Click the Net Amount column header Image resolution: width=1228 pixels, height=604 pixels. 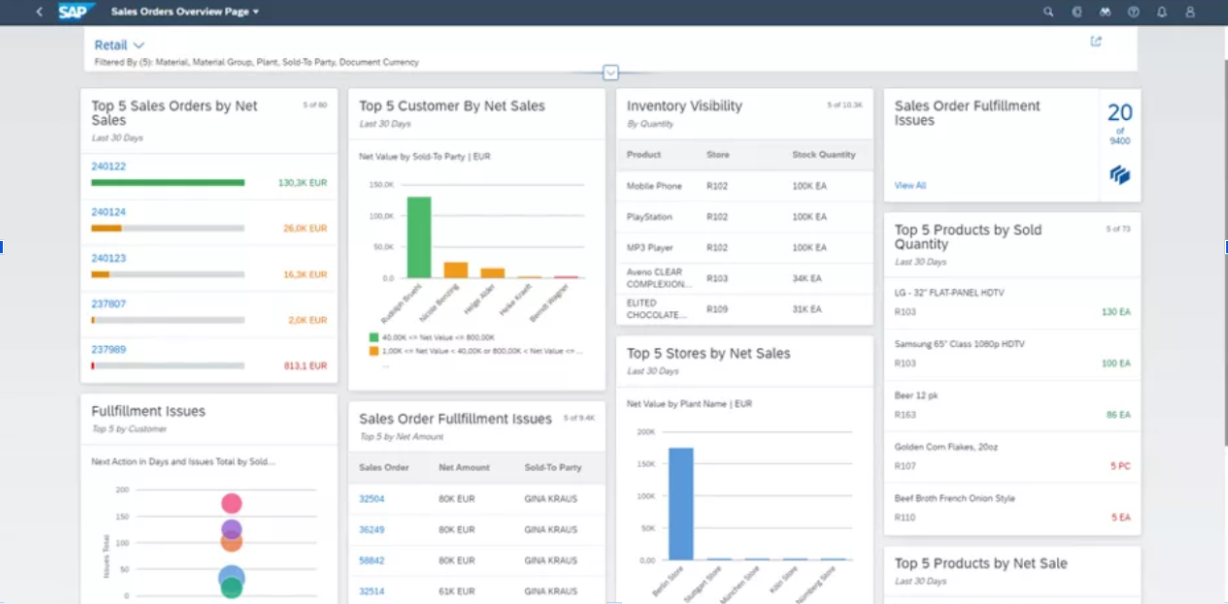coord(464,468)
